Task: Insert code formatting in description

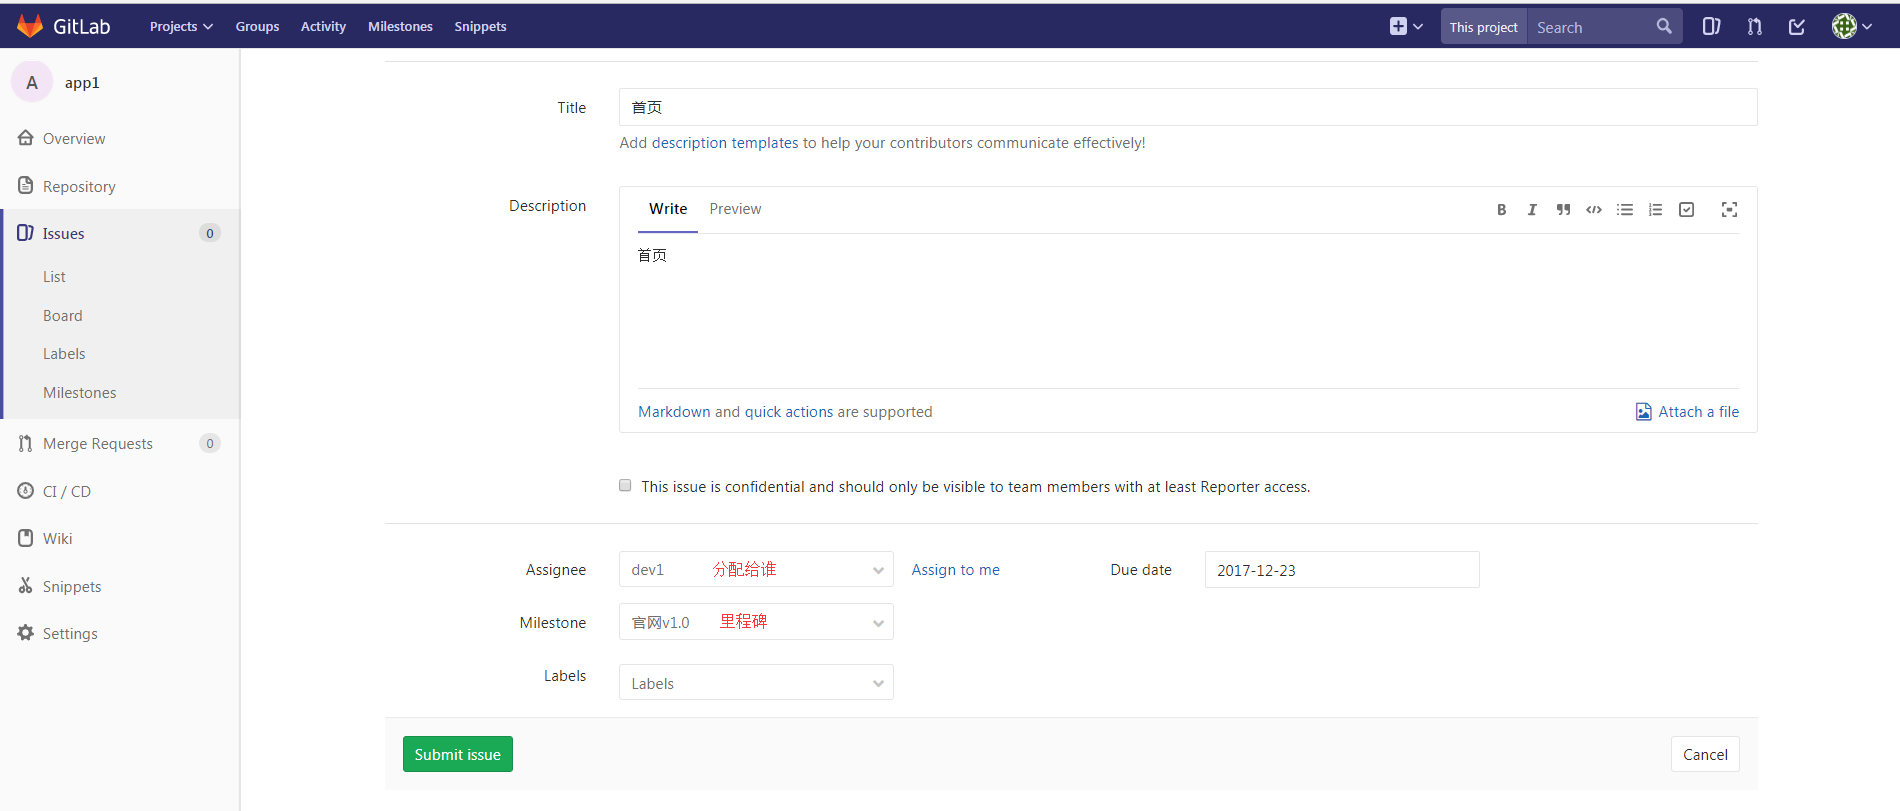Action: (1594, 209)
